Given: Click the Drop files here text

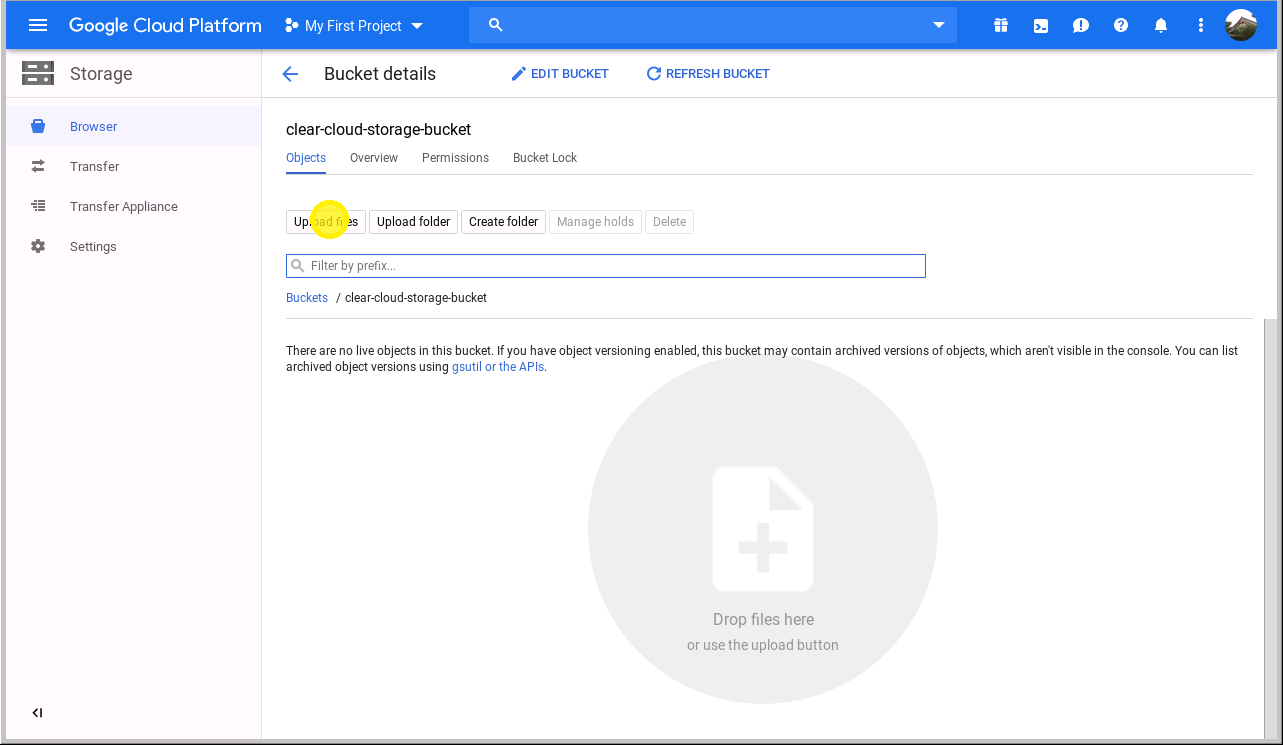Looking at the screenshot, I should (x=763, y=619).
